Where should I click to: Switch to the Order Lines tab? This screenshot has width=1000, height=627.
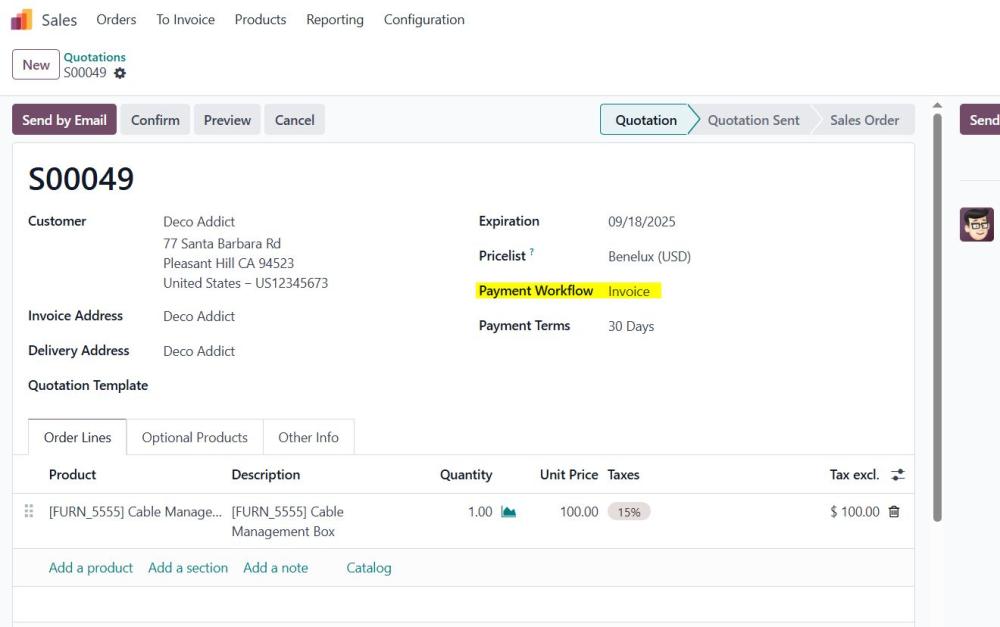point(78,438)
